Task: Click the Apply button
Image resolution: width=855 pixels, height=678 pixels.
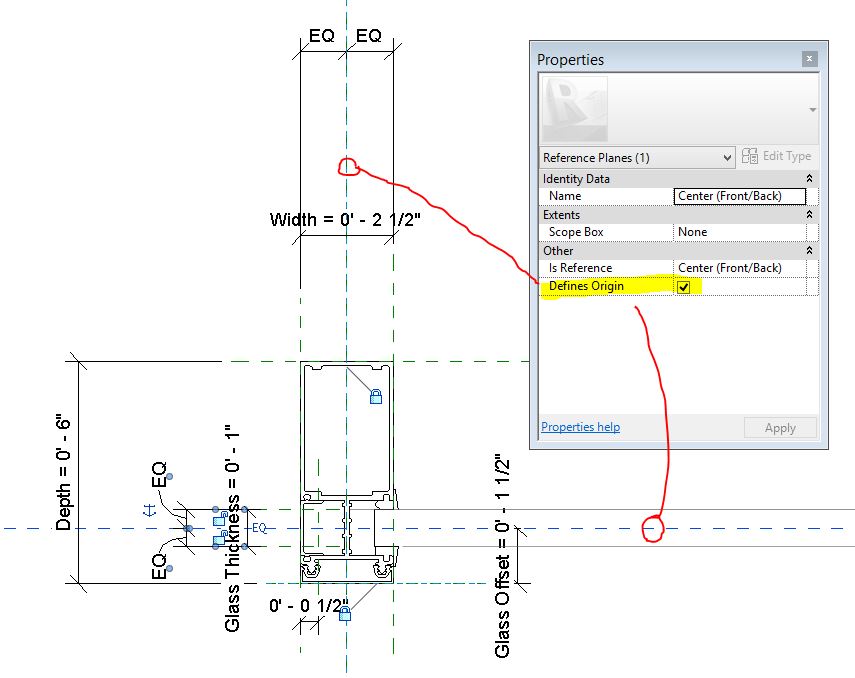Action: pyautogui.click(x=780, y=428)
